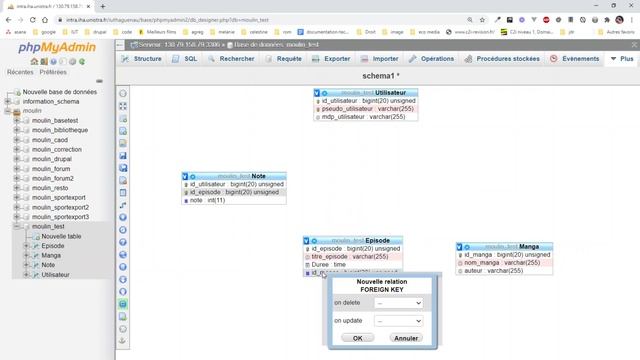Switch the designer to fullscreen view
The height and width of the screenshot is (360, 640).
[x=123, y=106]
